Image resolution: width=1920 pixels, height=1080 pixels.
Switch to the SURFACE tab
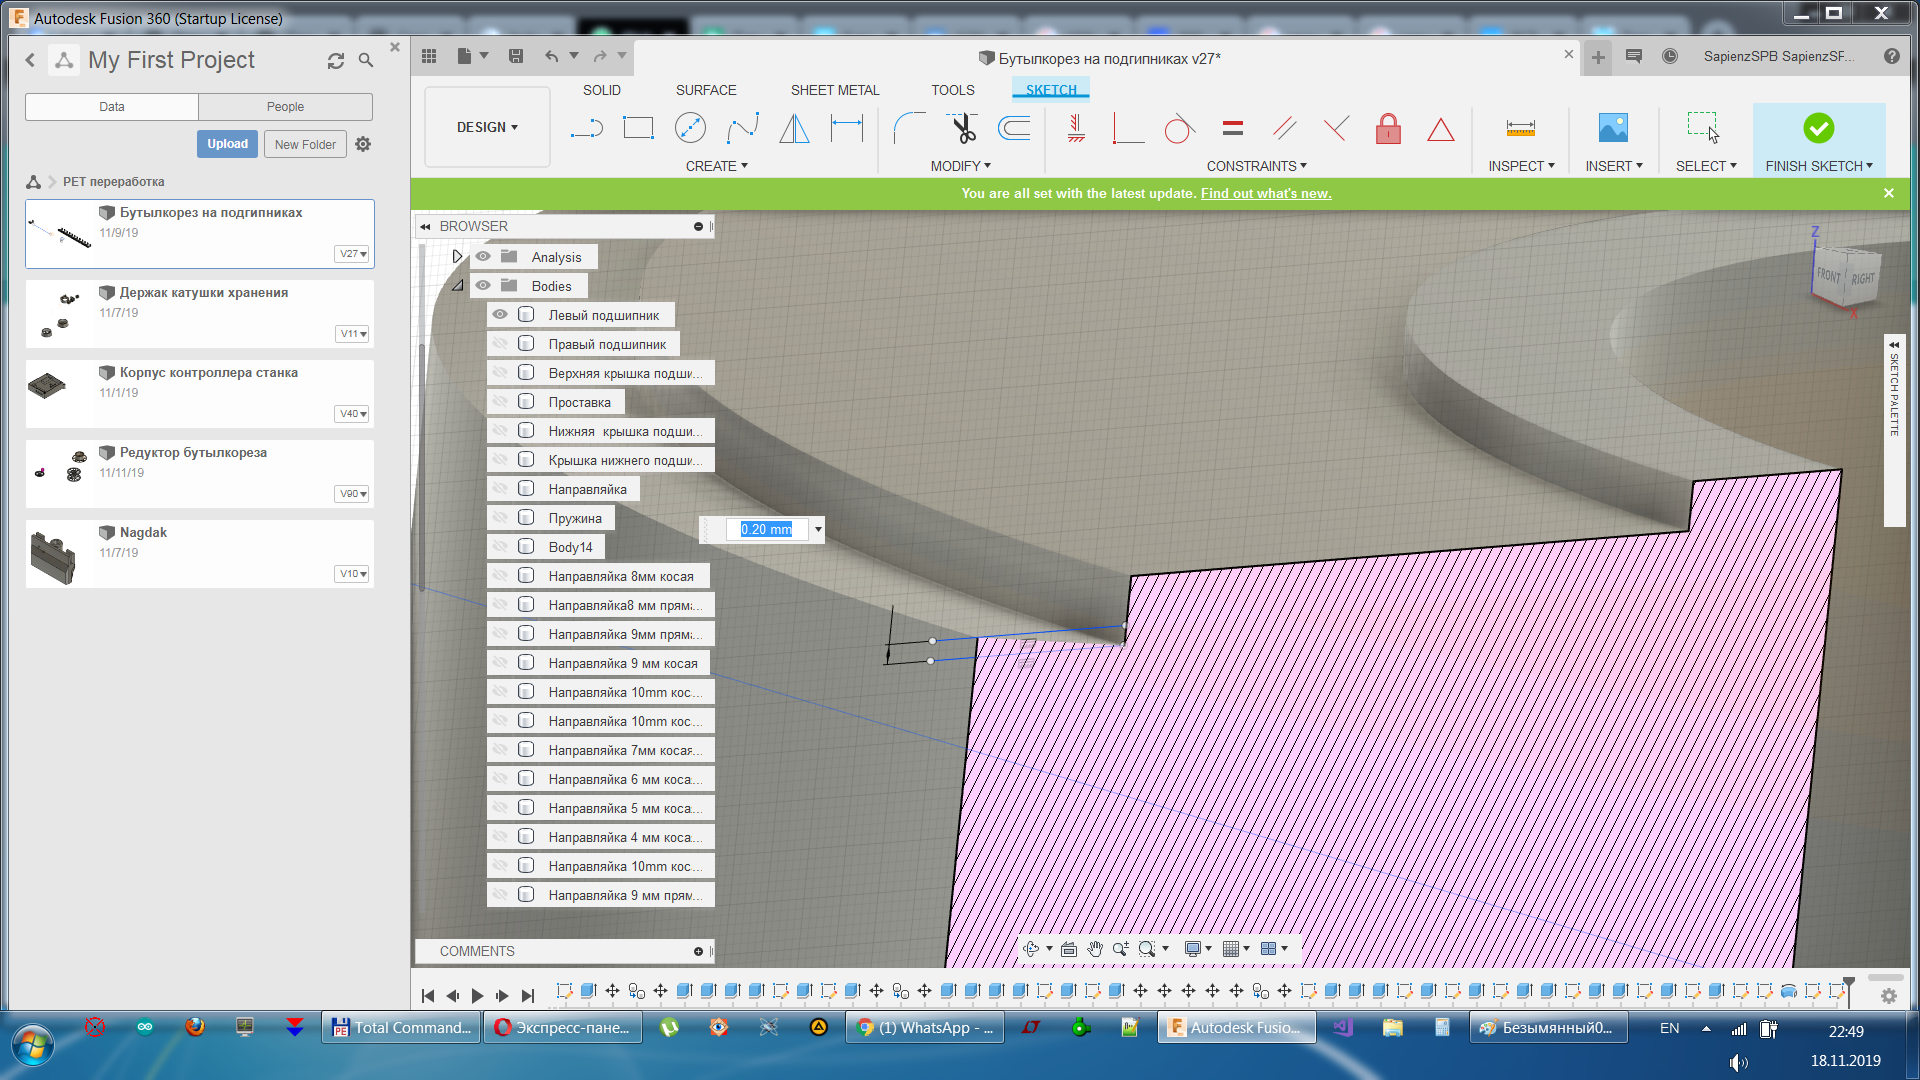705,90
